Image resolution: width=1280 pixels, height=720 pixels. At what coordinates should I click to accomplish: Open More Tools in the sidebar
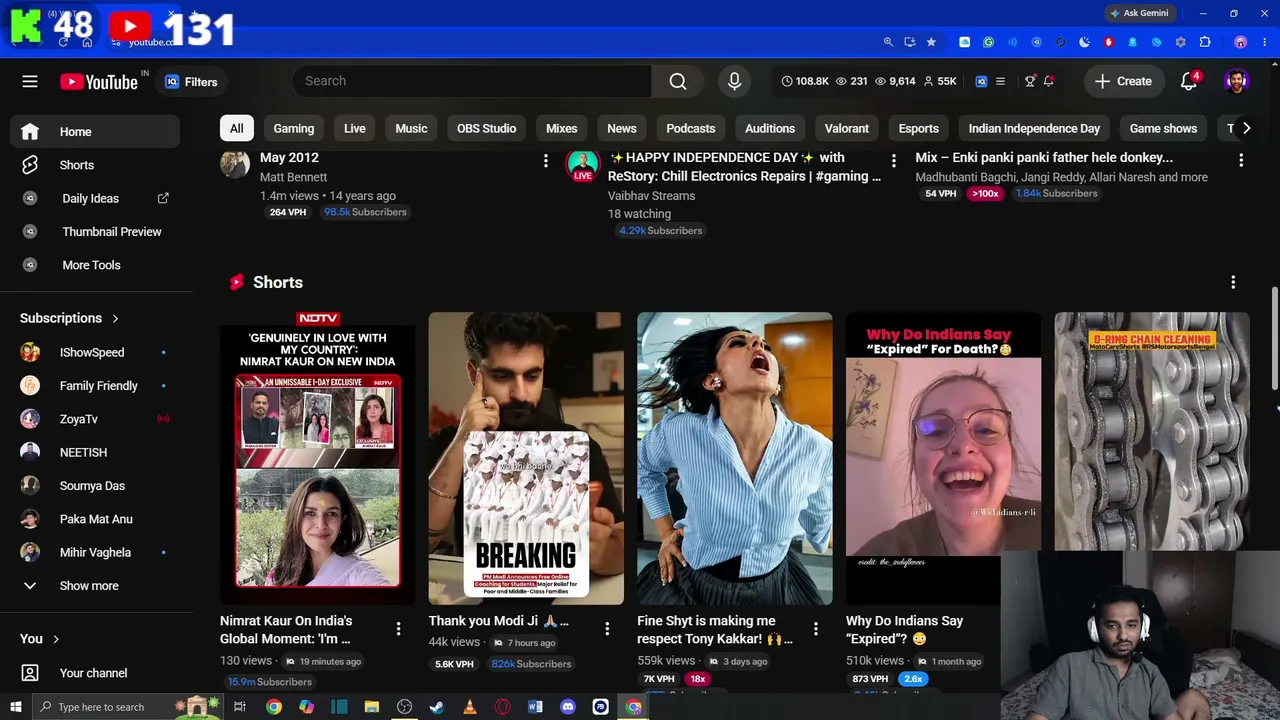tap(95, 265)
